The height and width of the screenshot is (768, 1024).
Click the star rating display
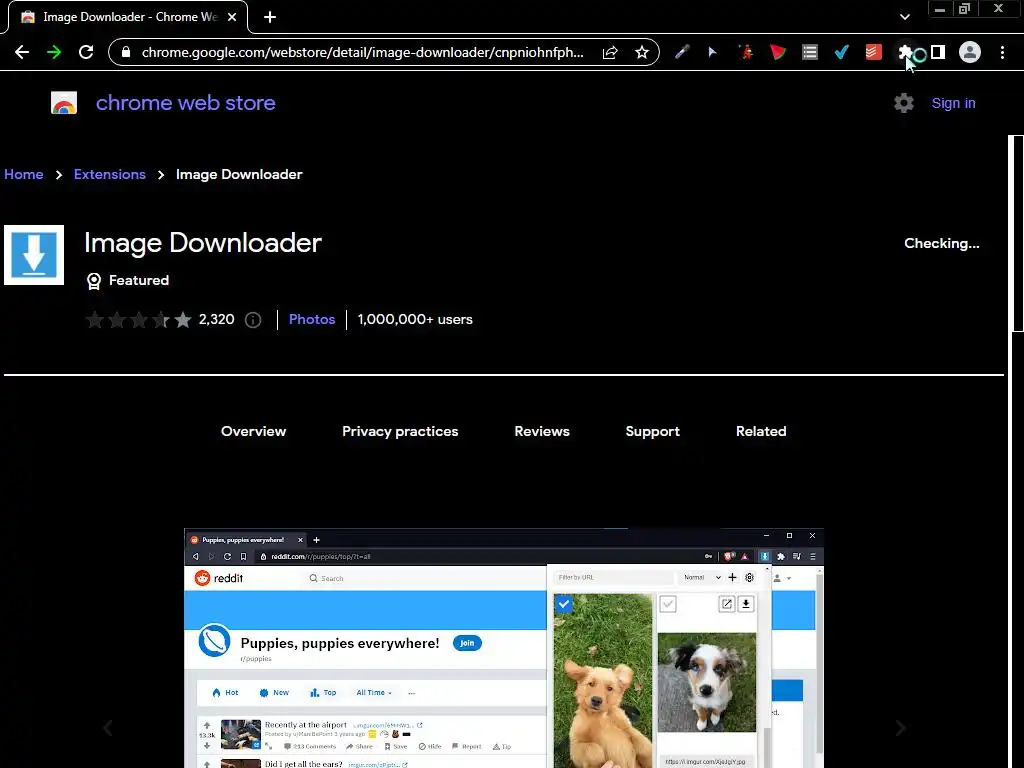tap(138, 320)
